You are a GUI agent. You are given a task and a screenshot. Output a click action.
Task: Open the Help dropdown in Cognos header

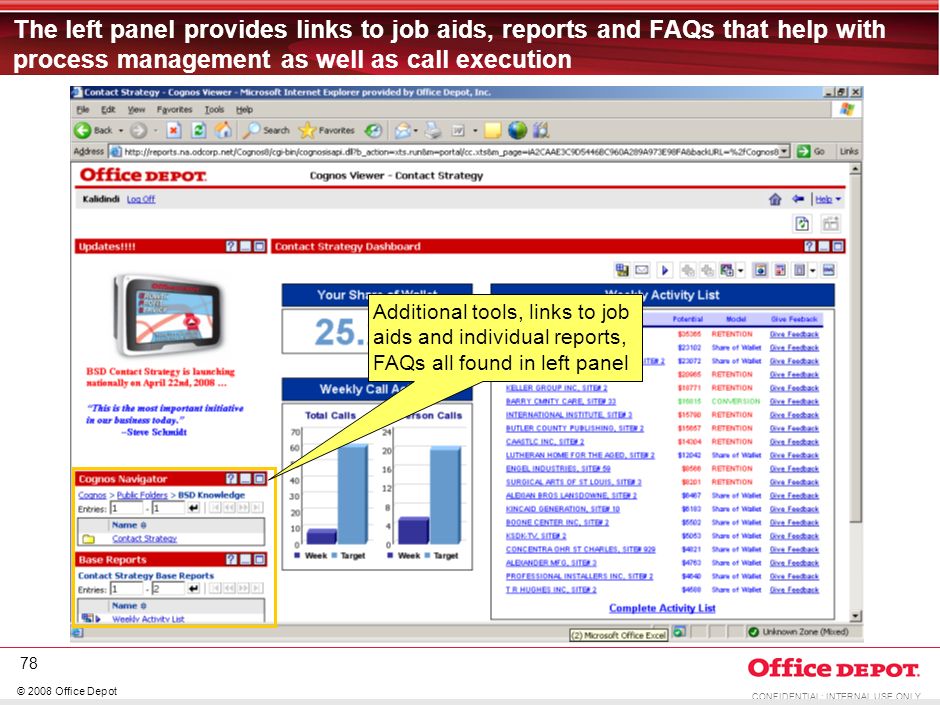pos(838,199)
